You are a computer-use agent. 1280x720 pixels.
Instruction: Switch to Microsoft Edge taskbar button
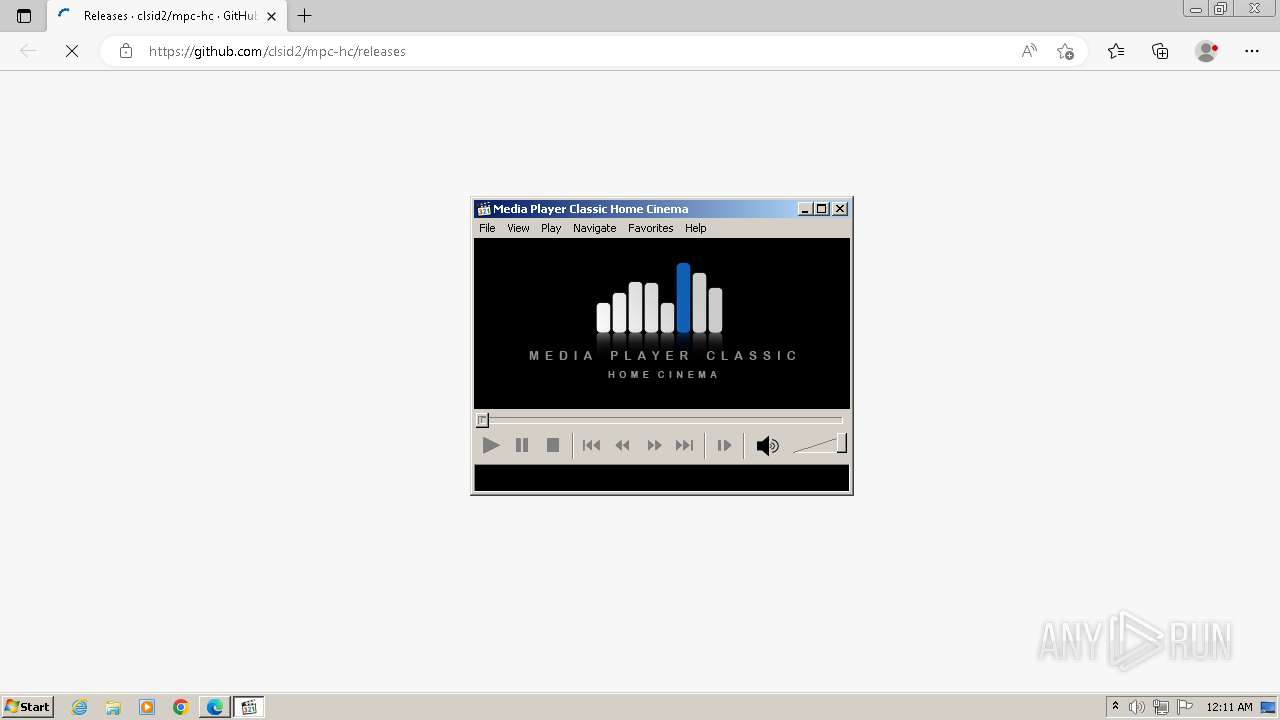[215, 707]
